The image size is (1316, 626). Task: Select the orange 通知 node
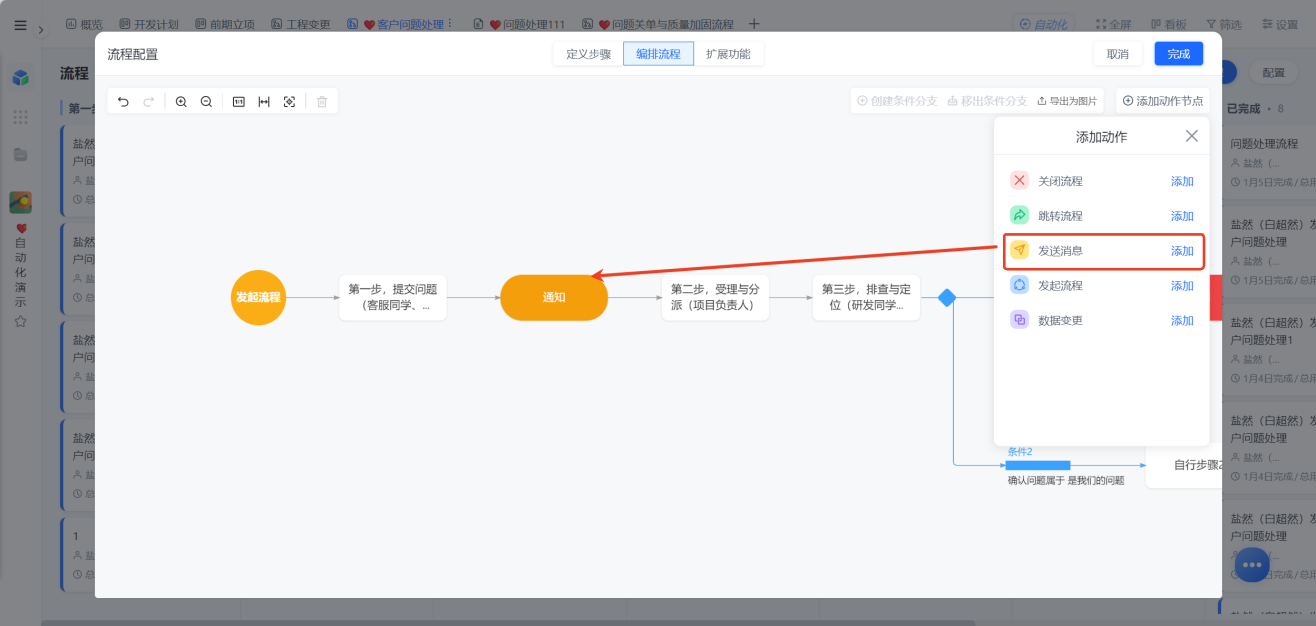pyautogui.click(x=554, y=297)
